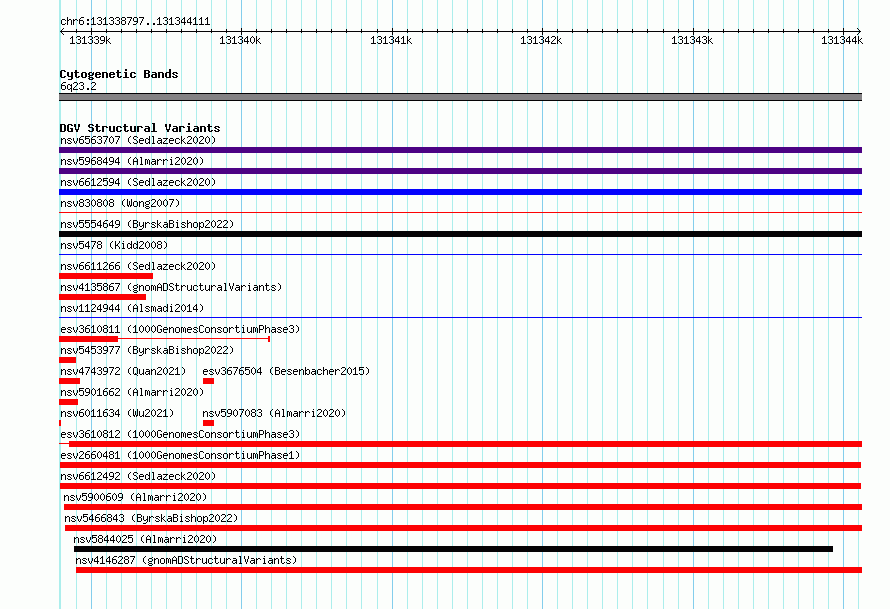
Task: Click red bar of esv3610811
Action: 89,339
